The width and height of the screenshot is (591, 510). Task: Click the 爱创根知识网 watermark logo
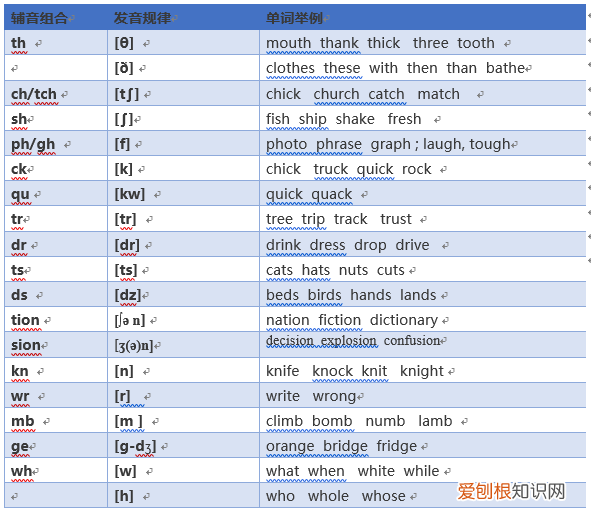point(511,492)
